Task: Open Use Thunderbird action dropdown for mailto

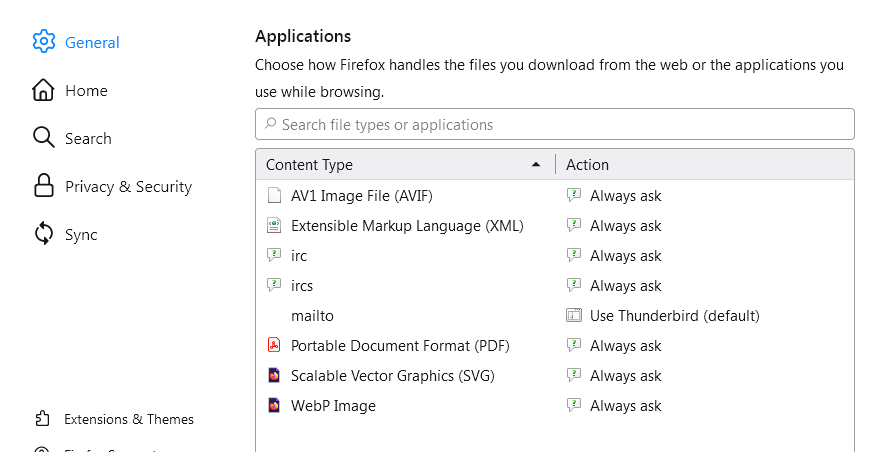Action: tap(704, 315)
